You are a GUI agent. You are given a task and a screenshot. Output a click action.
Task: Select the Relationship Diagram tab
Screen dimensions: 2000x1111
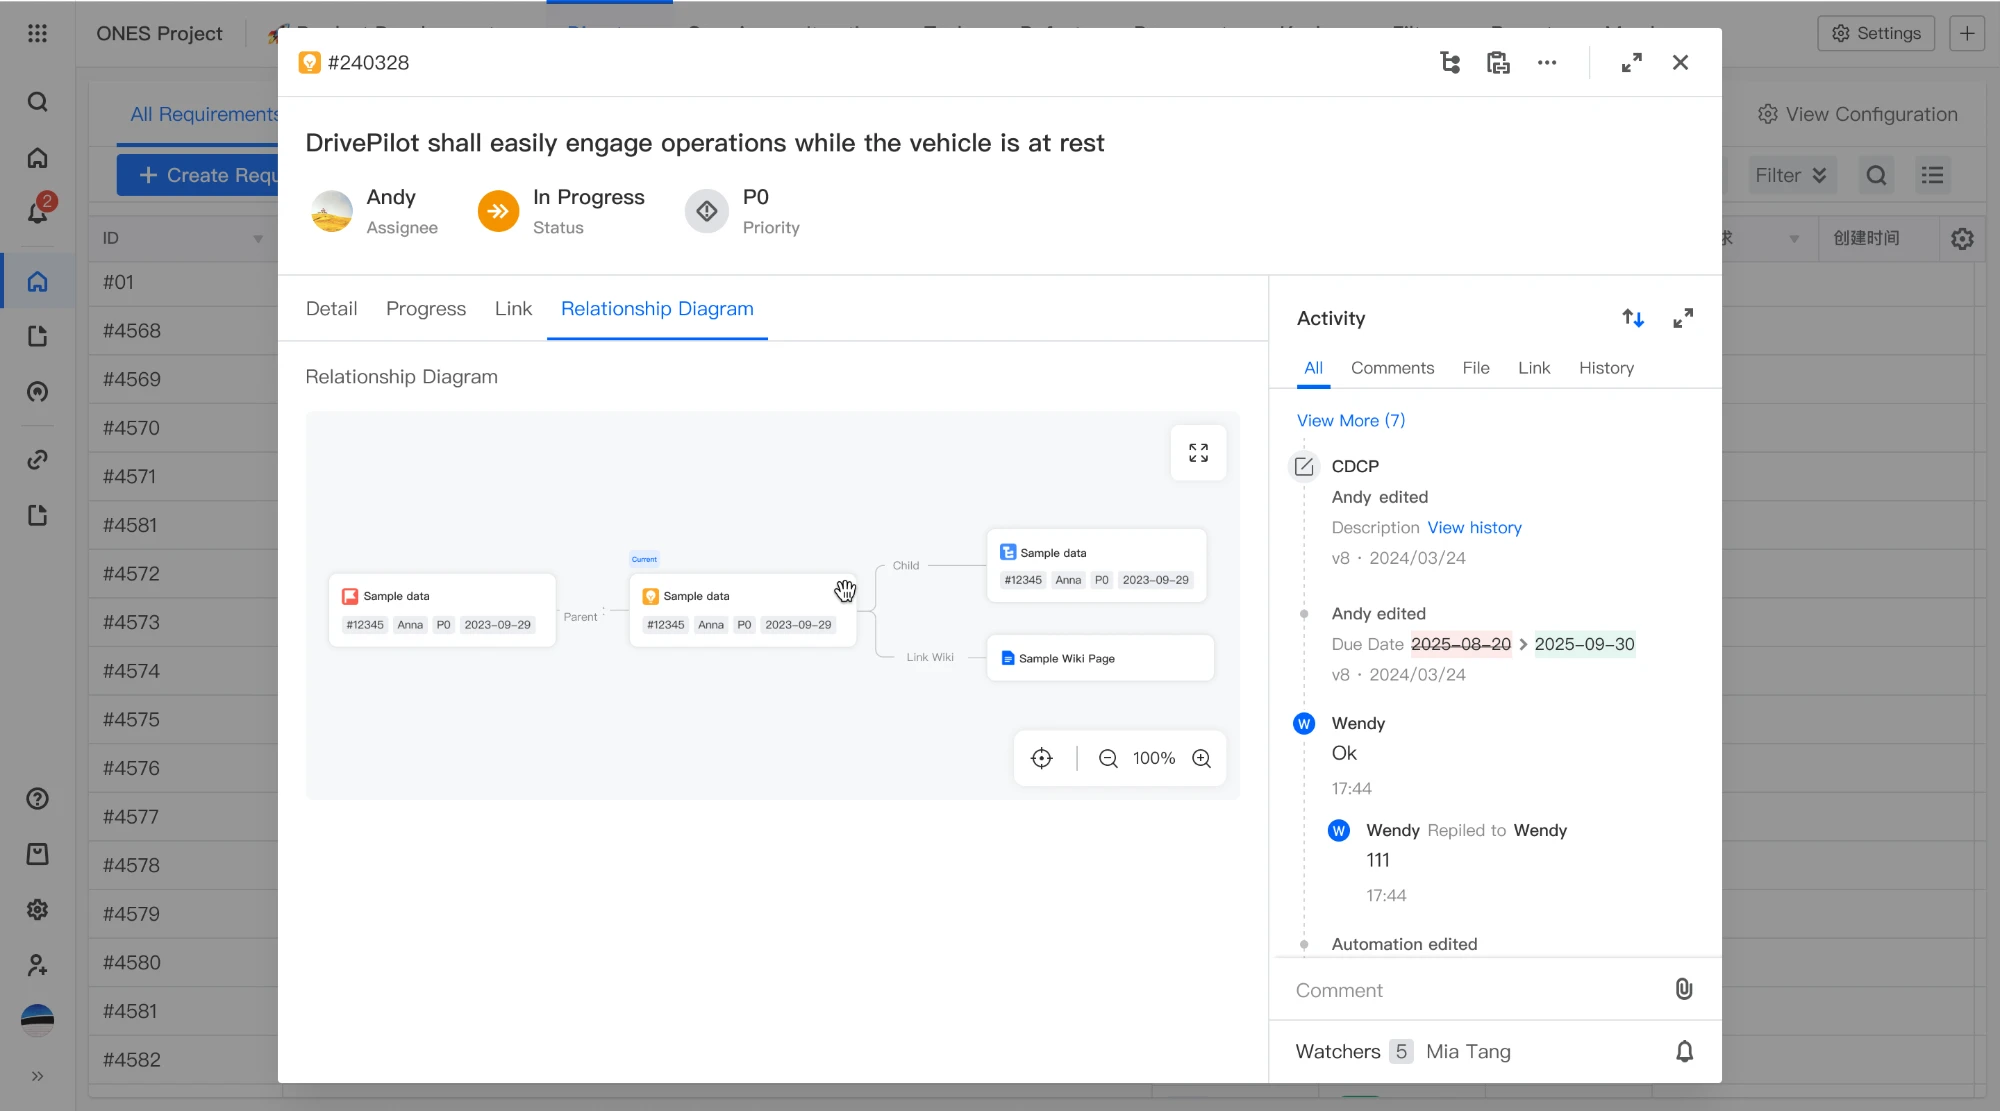pos(657,309)
